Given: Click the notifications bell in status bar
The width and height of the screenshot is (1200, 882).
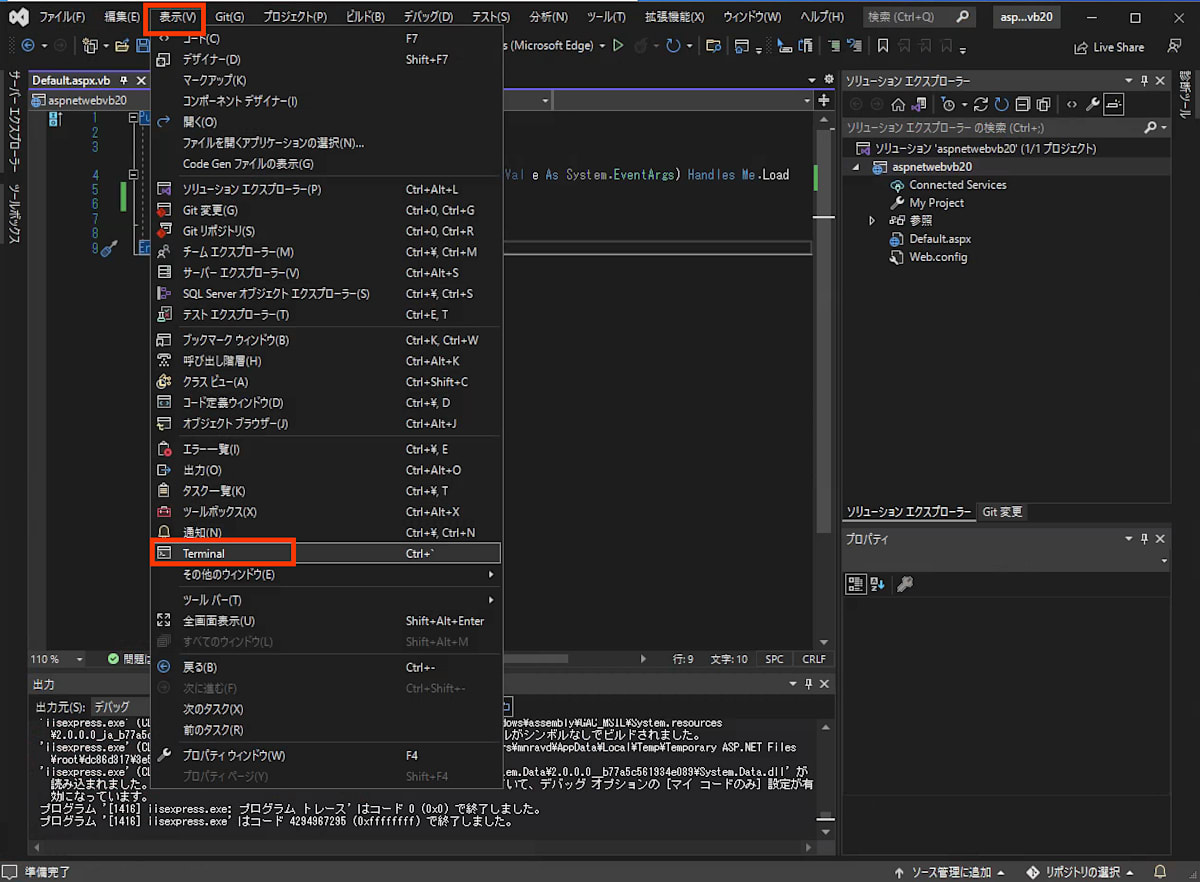Looking at the screenshot, I should [x=1160, y=872].
